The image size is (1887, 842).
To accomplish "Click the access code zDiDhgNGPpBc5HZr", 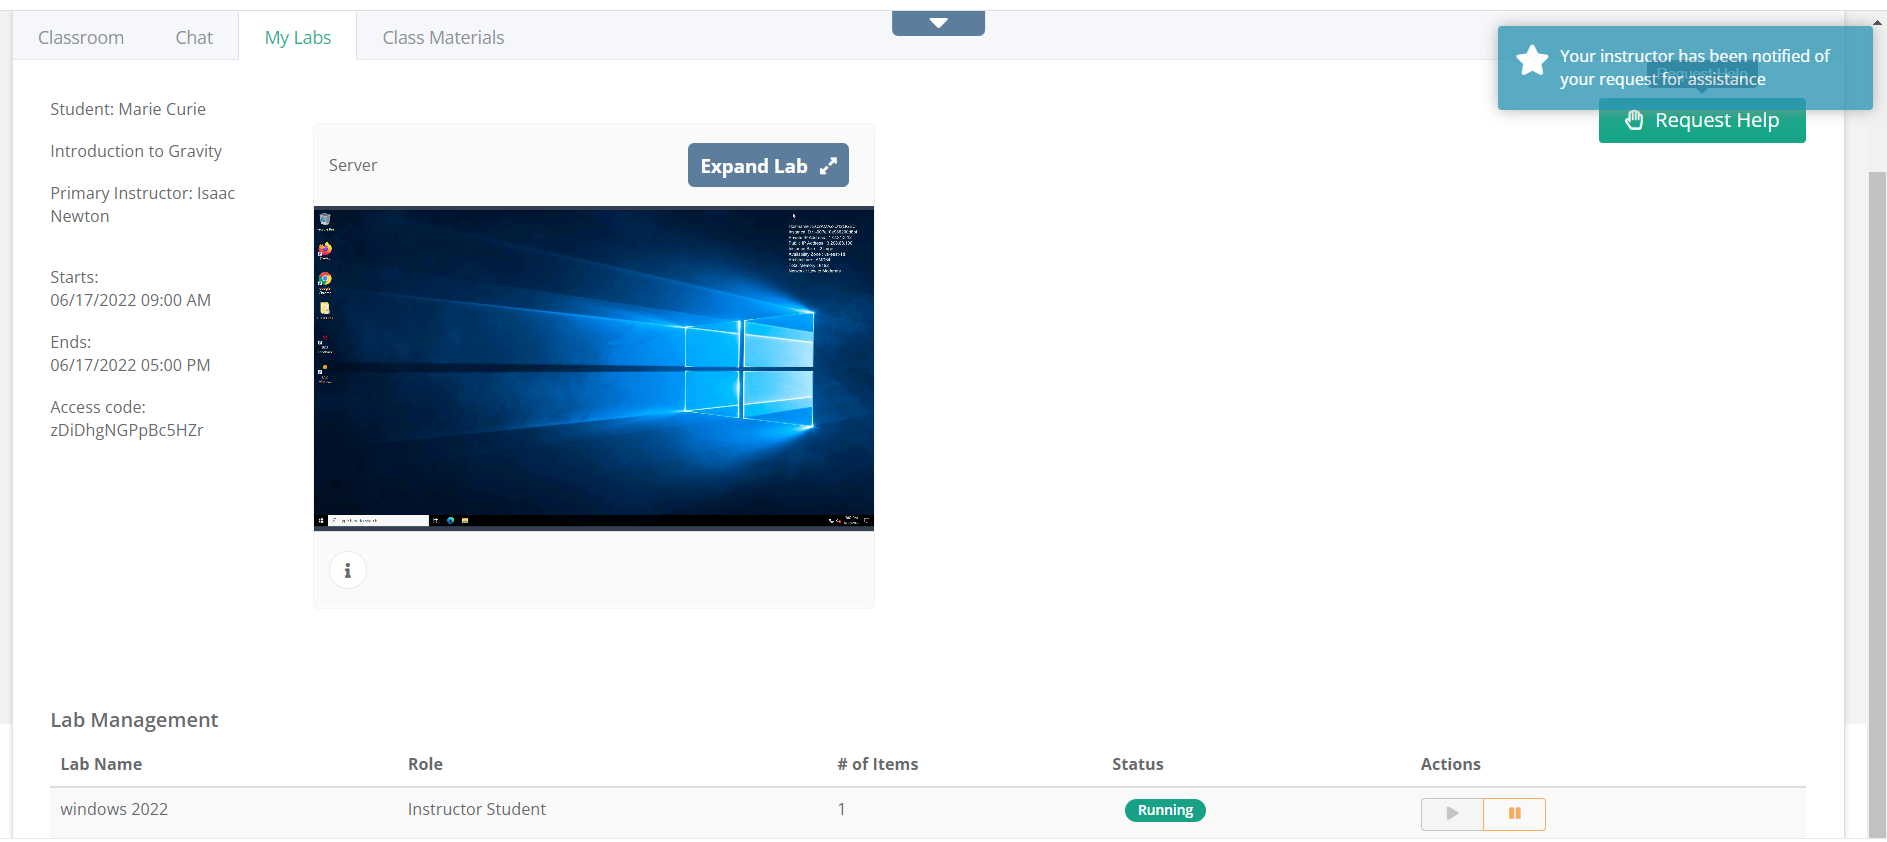I will 127,430.
